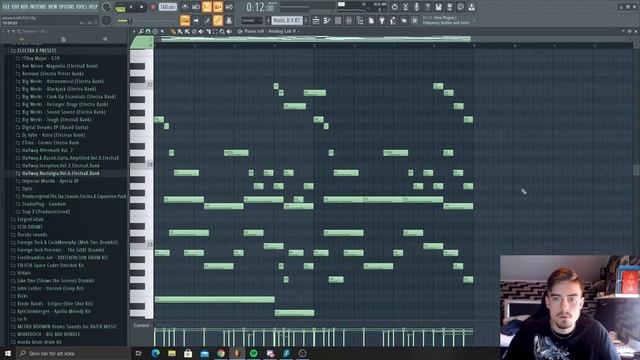
Task: Click the master volume knob
Action: pyautogui.click(x=107, y=7)
